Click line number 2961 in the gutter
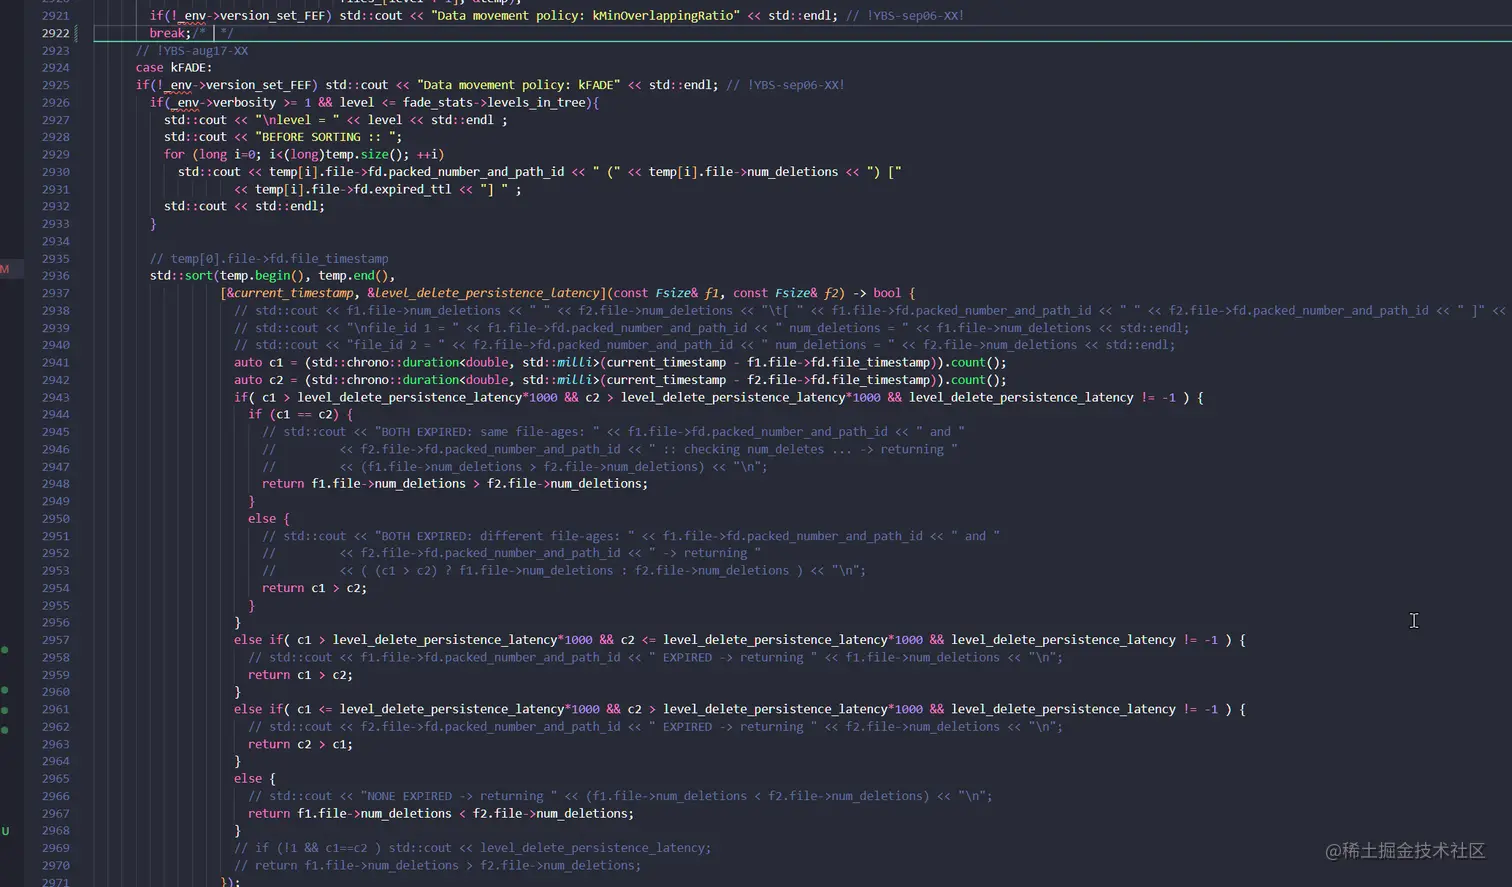Viewport: 1512px width, 887px height. click(55, 709)
